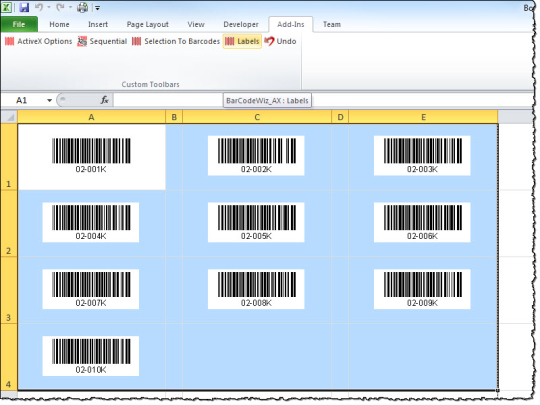Image resolution: width=540 pixels, height=405 pixels.
Task: Switch to the Page Layout tab
Action: pyautogui.click(x=147, y=24)
